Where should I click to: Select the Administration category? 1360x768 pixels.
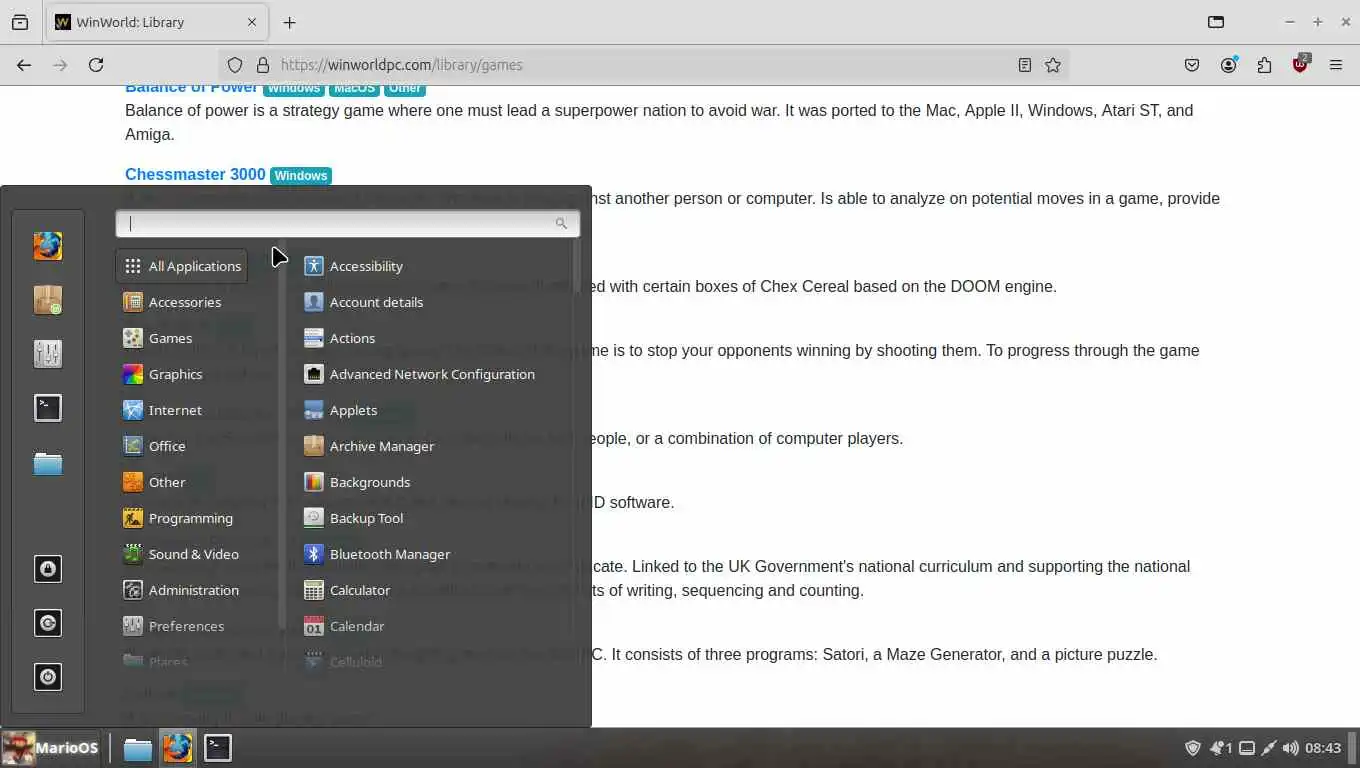[x=181, y=590]
